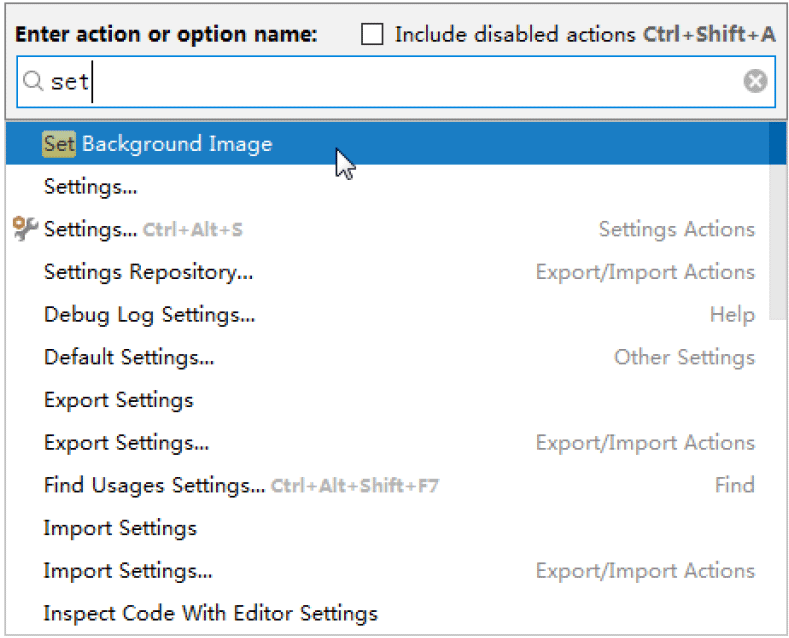Click the results list scrollbar thumb
789x638 pixels.
click(777, 220)
